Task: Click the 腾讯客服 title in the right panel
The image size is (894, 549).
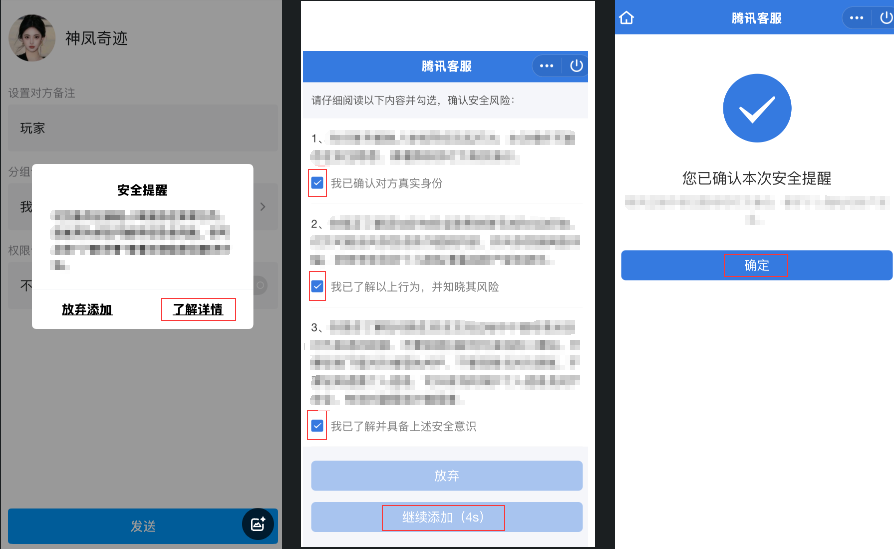Action: [757, 18]
